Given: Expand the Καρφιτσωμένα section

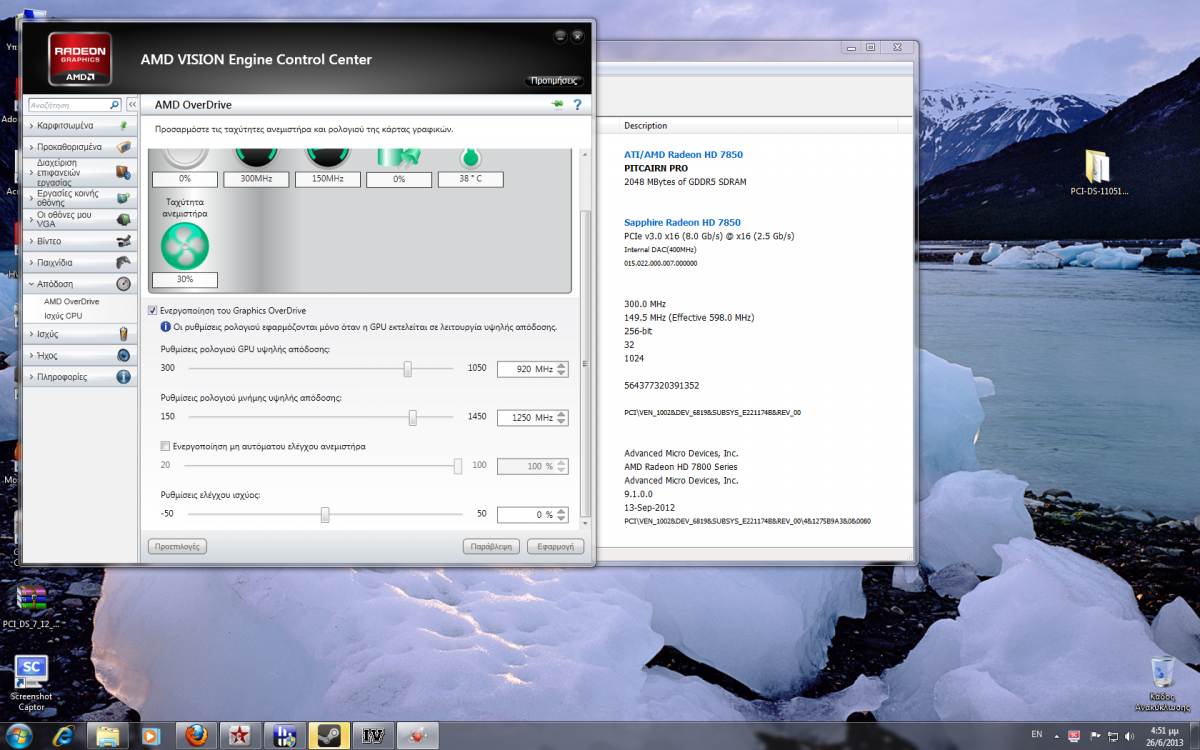Looking at the screenshot, I should [79, 126].
